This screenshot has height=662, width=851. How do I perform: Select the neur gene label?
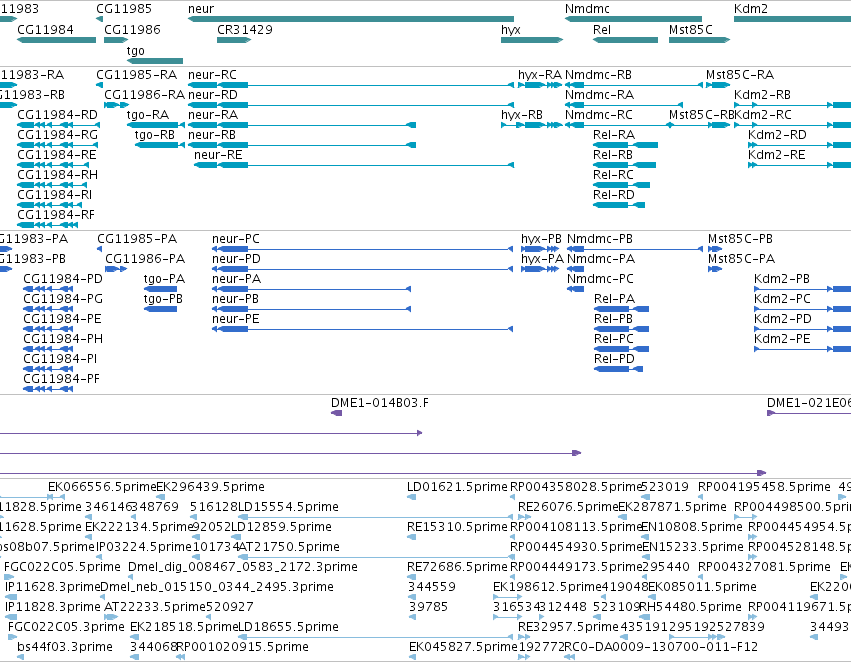click(x=201, y=9)
